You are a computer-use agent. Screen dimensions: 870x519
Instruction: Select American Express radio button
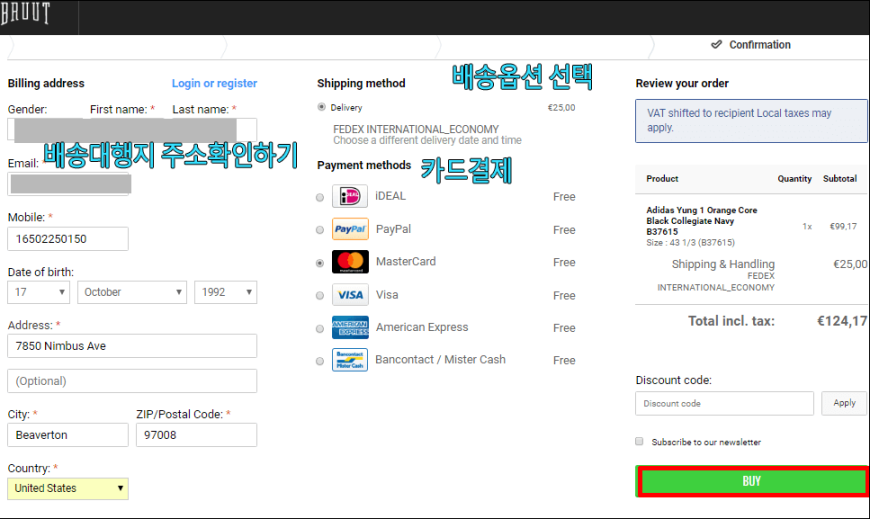pos(320,329)
